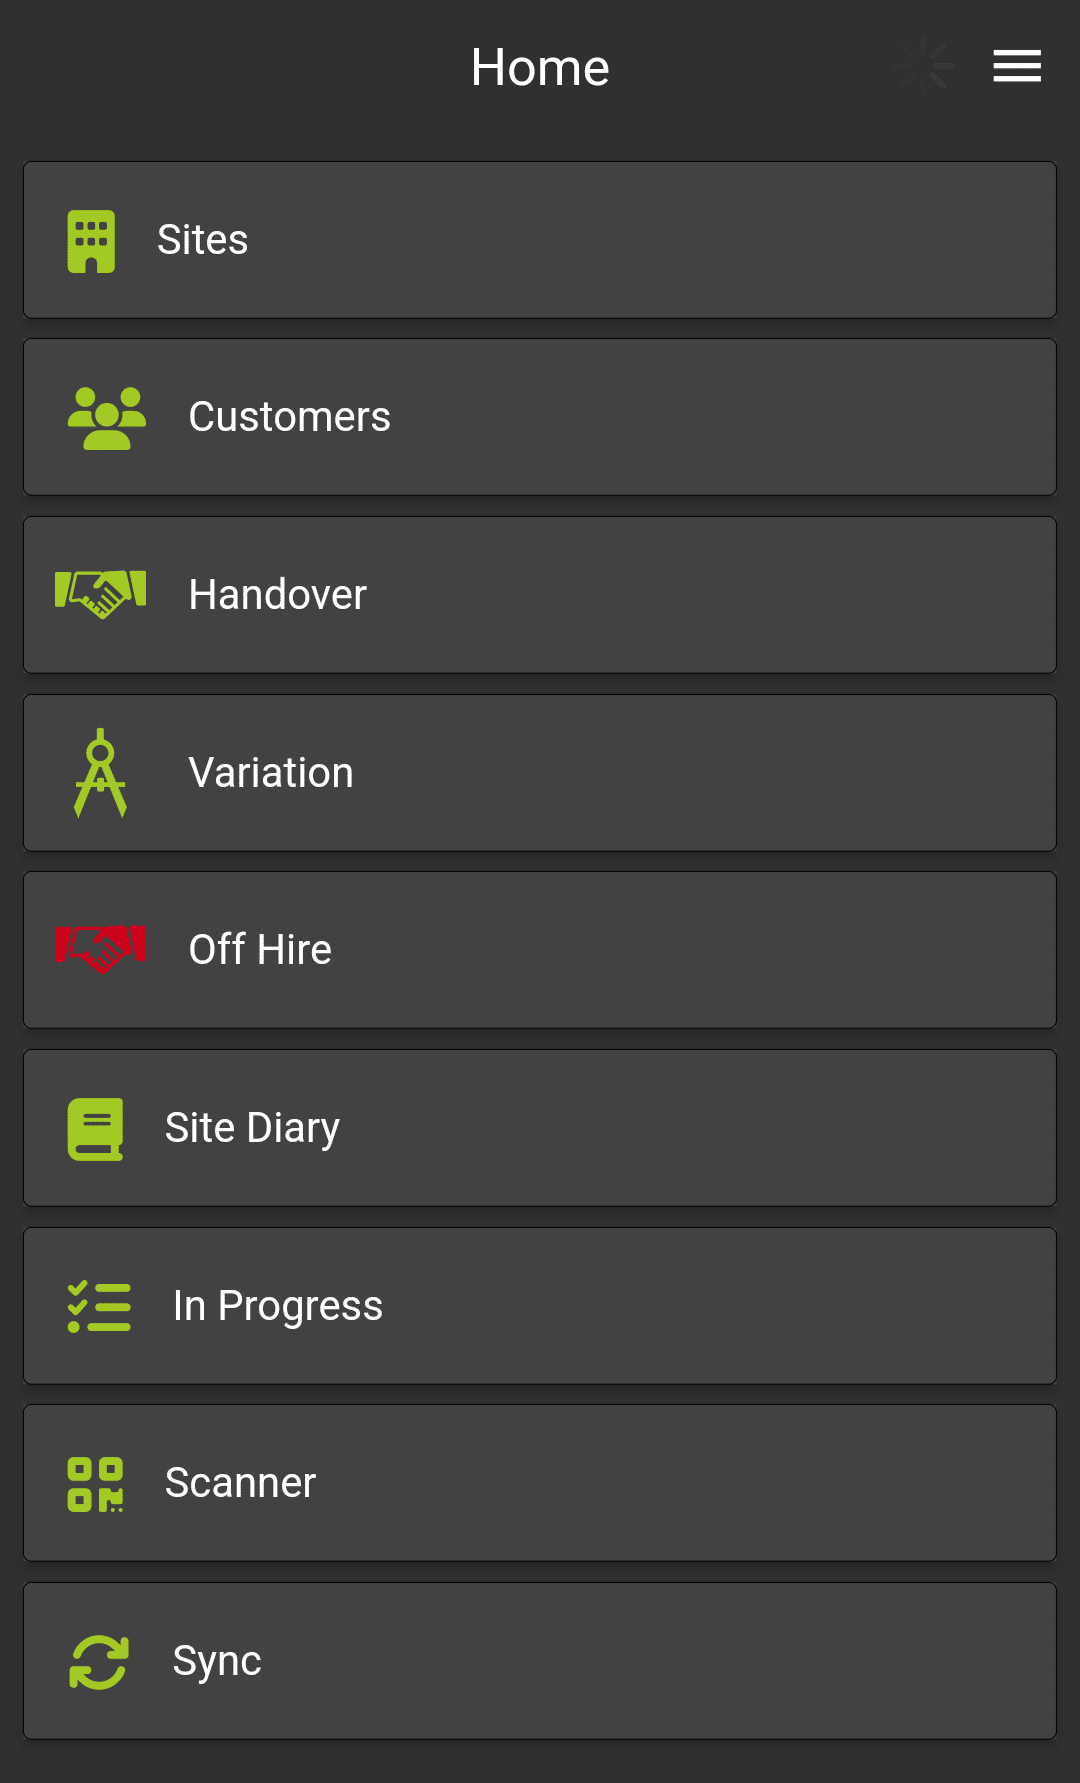Screen dimensions: 1080x1783
Task: Click the Scanner QR code icon
Action: pyautogui.click(x=95, y=1484)
